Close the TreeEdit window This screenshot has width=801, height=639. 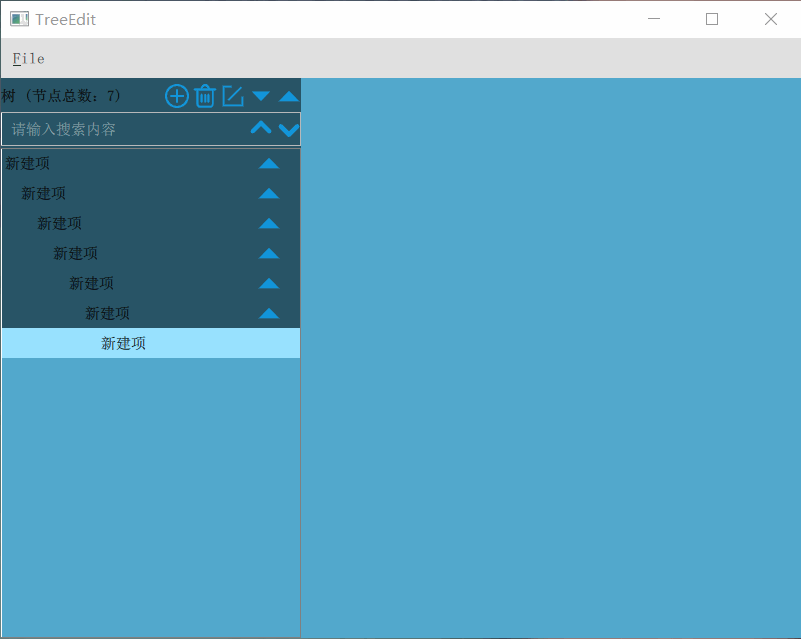coord(771,19)
